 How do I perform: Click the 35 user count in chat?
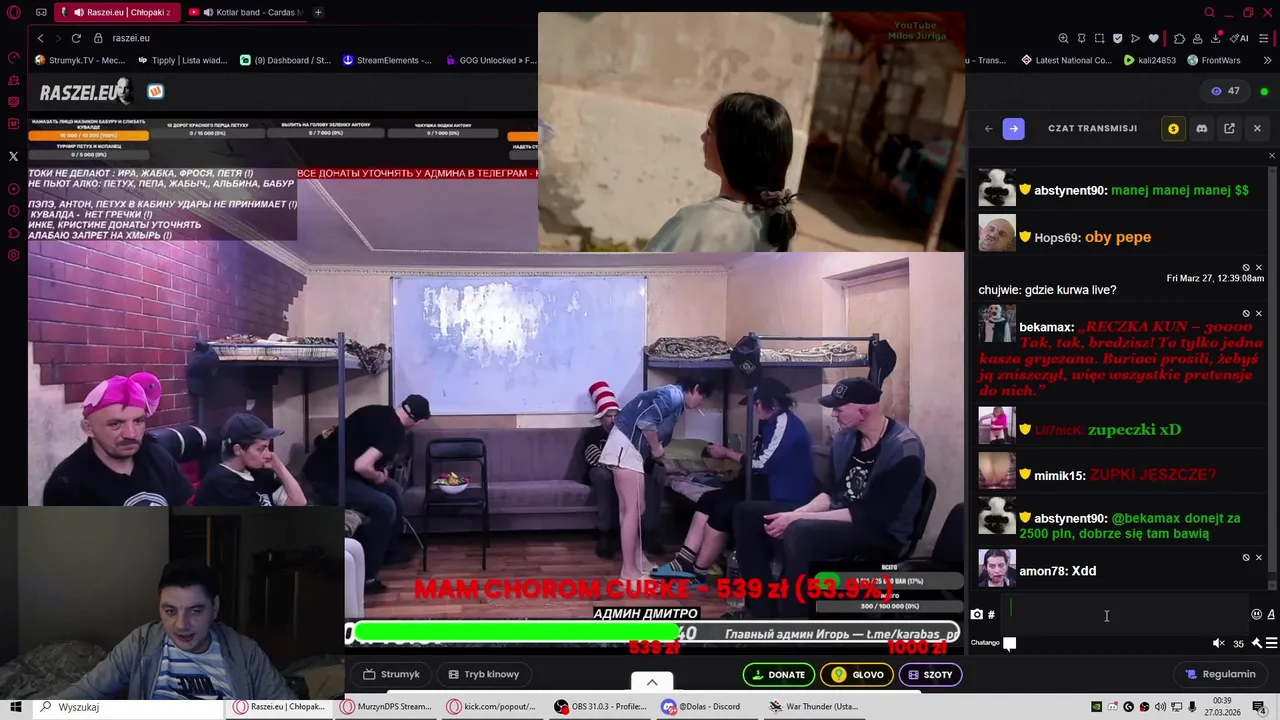pyautogui.click(x=1238, y=643)
